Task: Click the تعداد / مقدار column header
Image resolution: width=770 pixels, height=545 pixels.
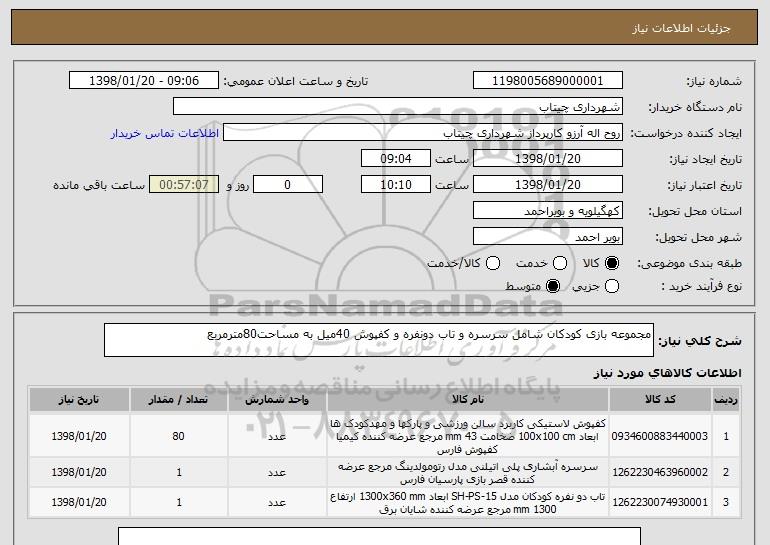Action: pos(179,400)
